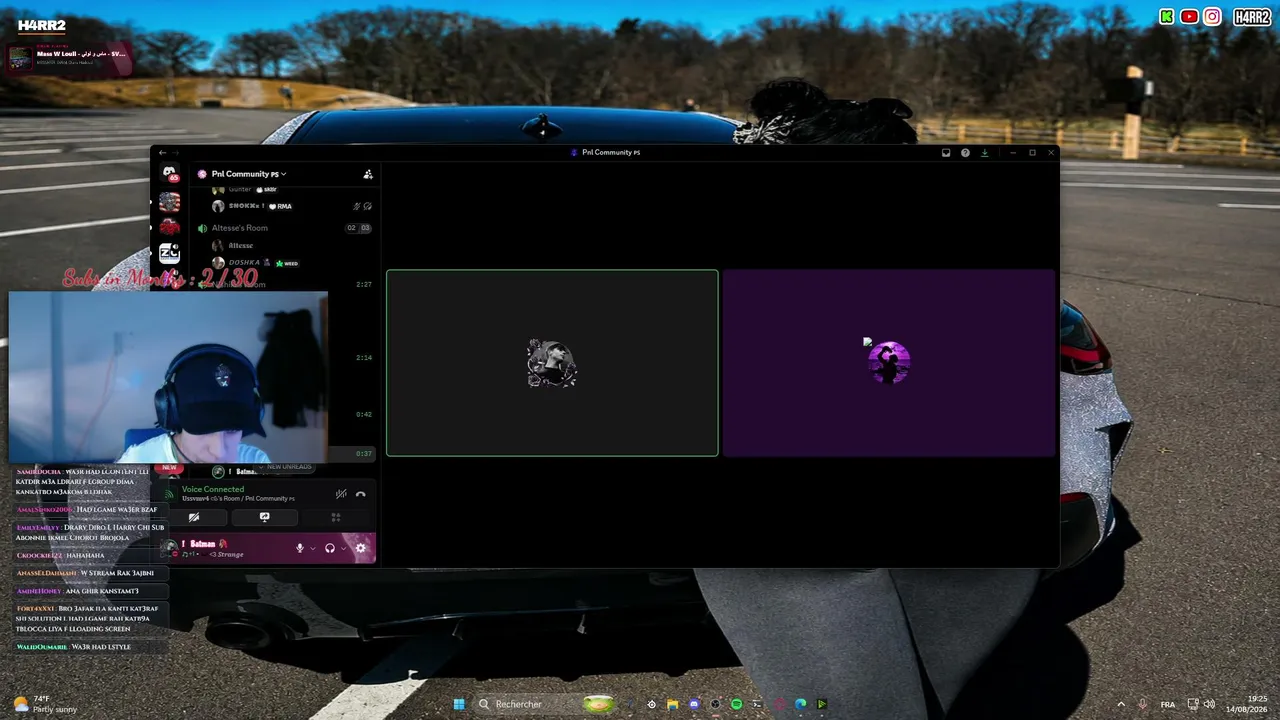Open Discord direct messages home icon
The width and height of the screenshot is (1280, 720).
pyautogui.click(x=169, y=173)
